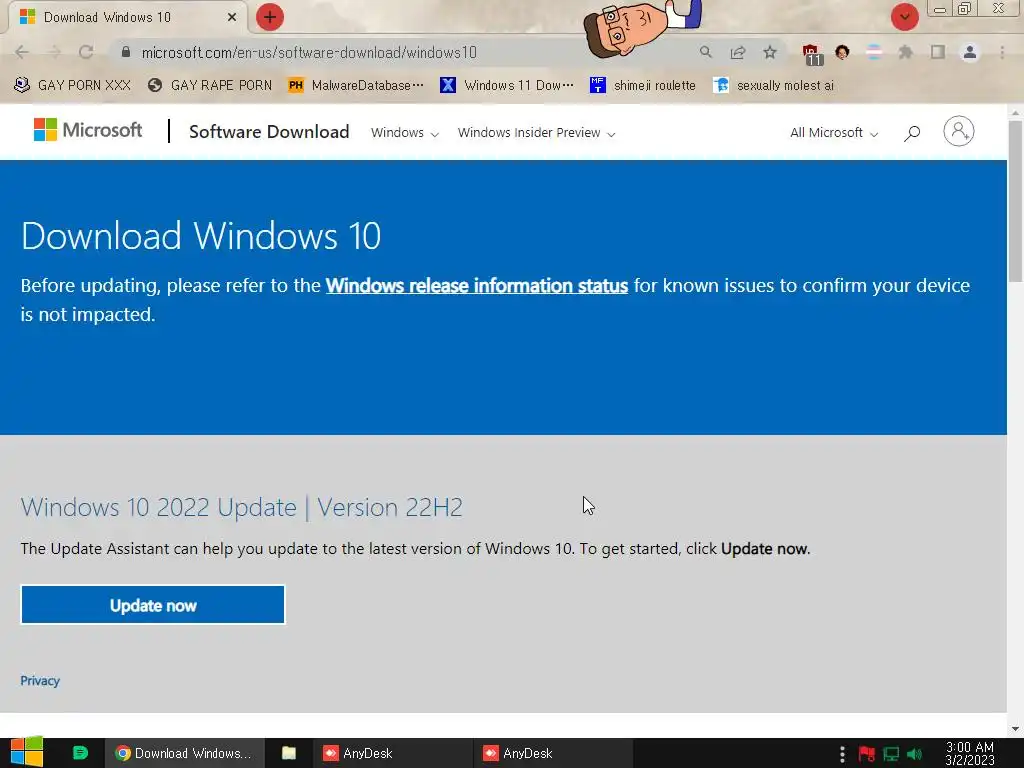Open the Chrome three-dot menu
The image size is (1024, 768).
pyautogui.click(x=1002, y=52)
